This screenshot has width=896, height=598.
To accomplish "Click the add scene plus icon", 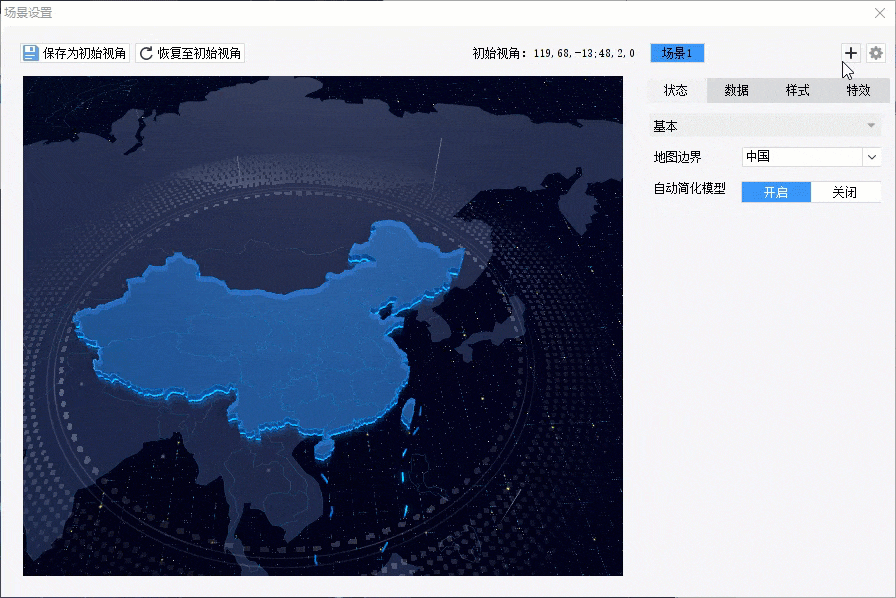I will coord(850,53).
